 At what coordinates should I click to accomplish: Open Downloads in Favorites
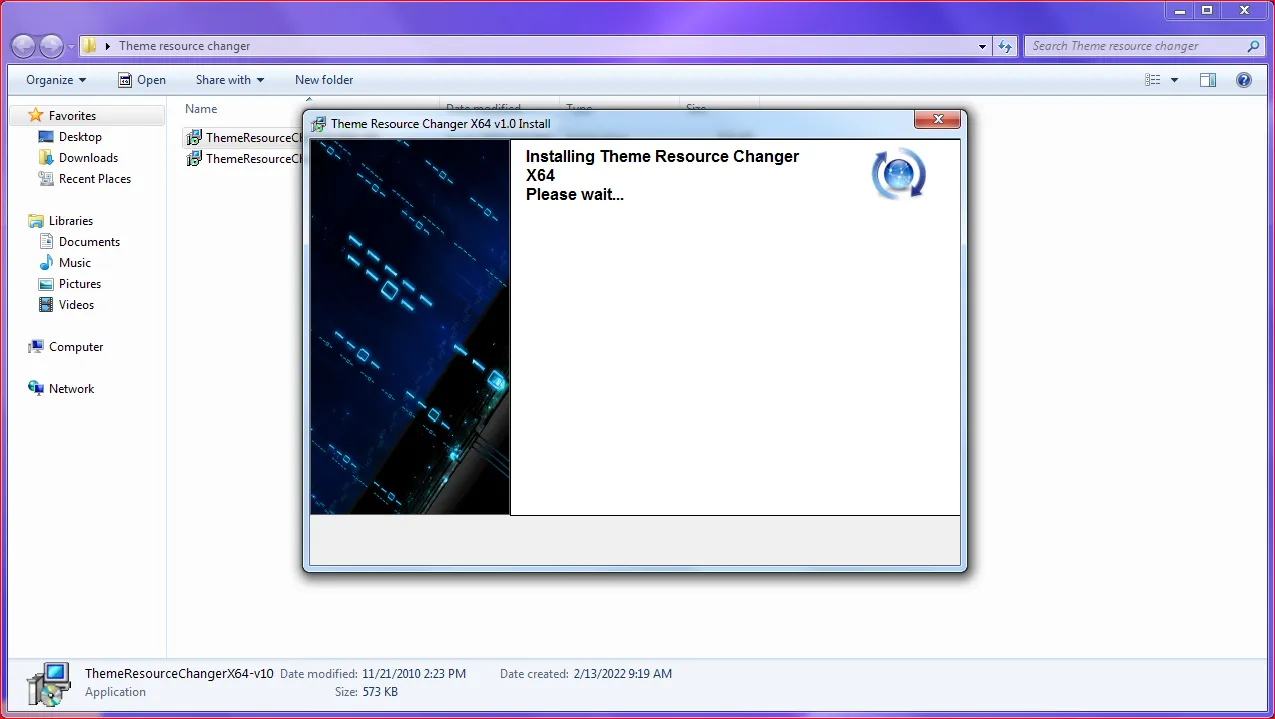click(x=88, y=158)
